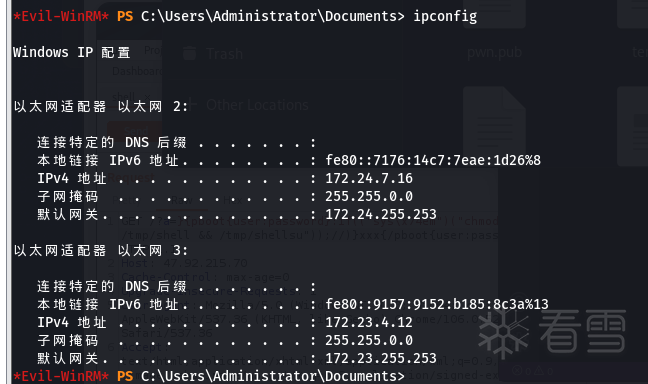Open the Dashboard tab in background window

[137, 71]
